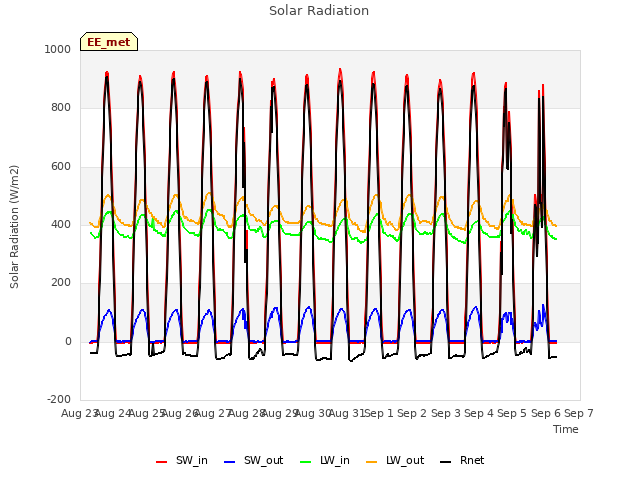Select the LW_in legend label
The image size is (640, 480).
[335, 460]
